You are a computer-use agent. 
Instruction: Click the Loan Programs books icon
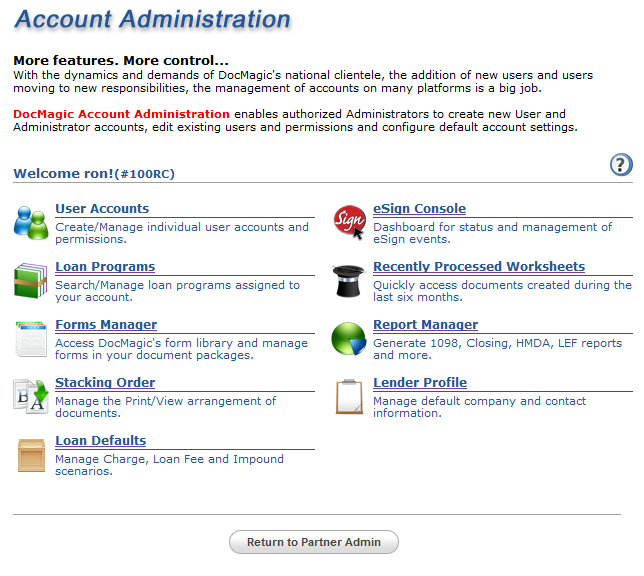coord(30,281)
